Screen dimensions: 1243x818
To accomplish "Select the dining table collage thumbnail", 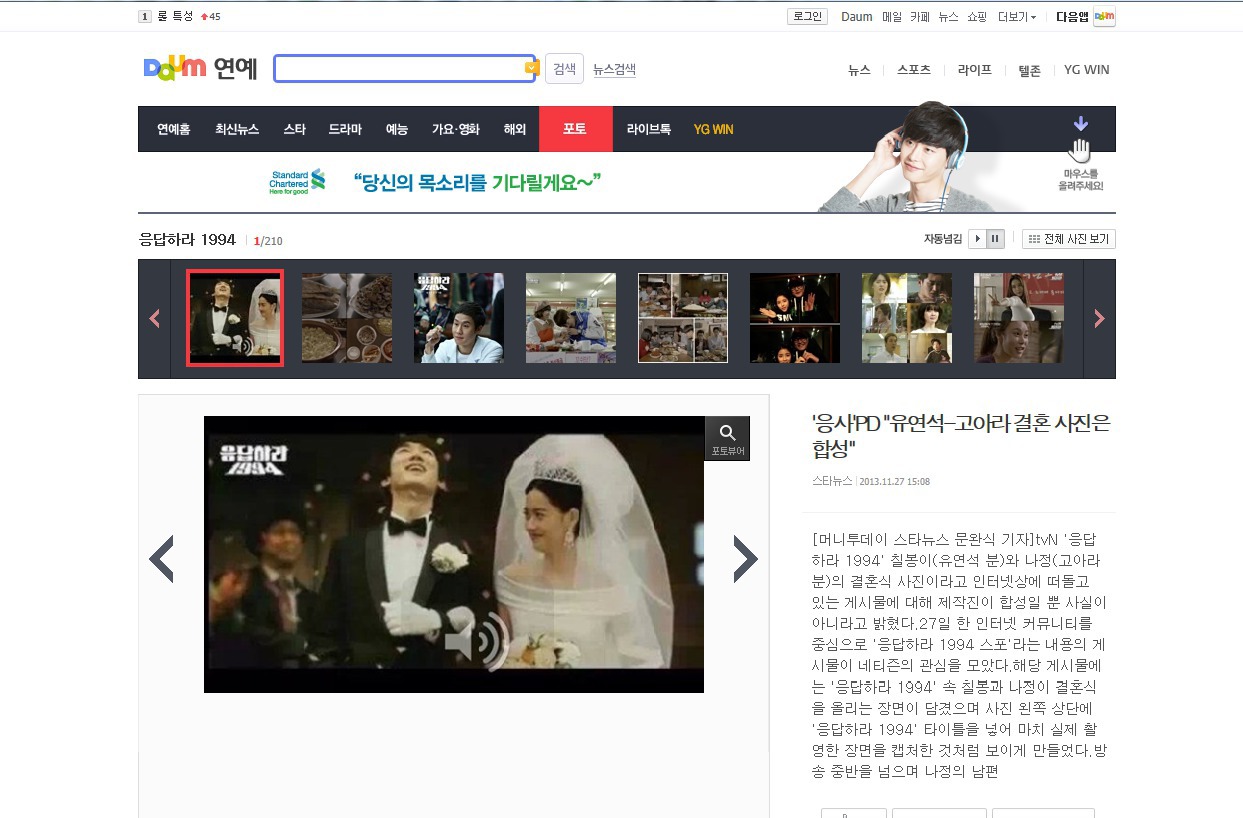I will (683, 318).
